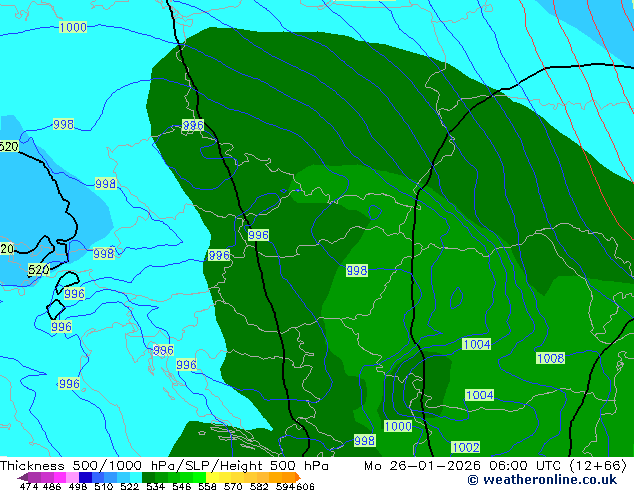
Task: Click the 1000 label near the bottom low
Action: [398, 426]
